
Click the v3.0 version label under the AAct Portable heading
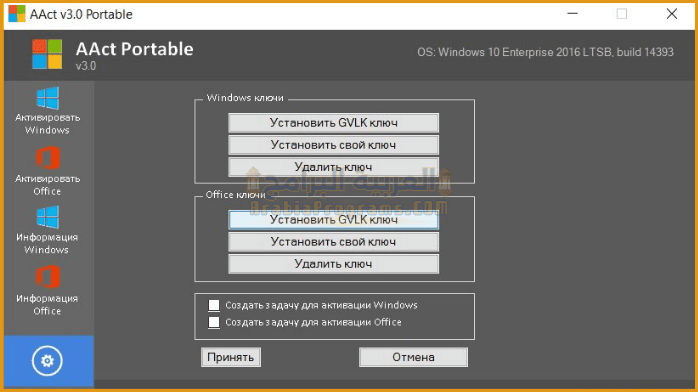tap(86, 66)
